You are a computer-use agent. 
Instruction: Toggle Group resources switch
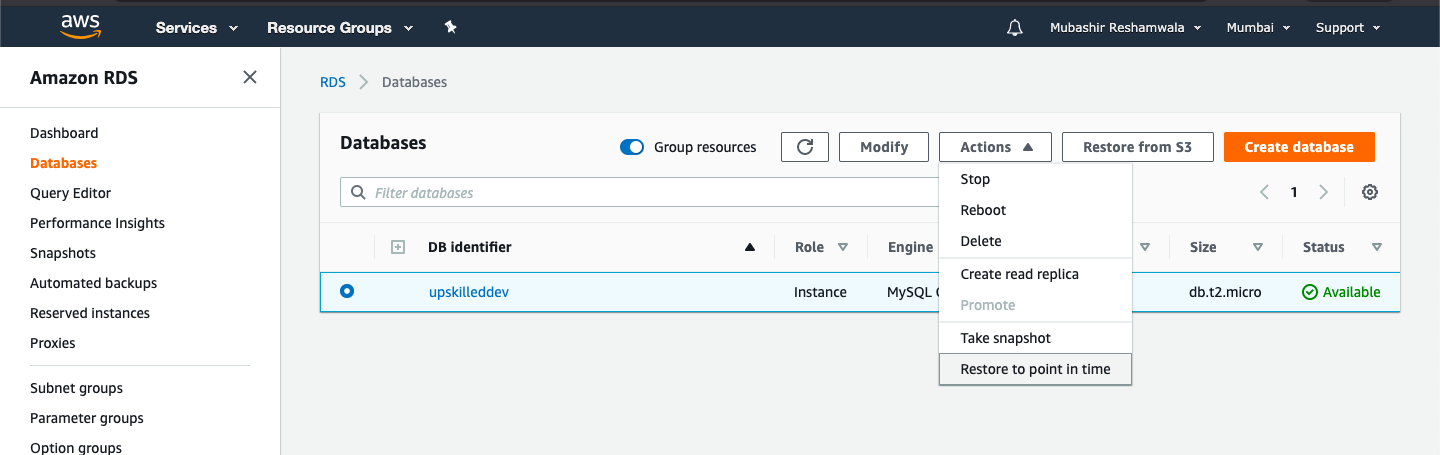tap(632, 147)
